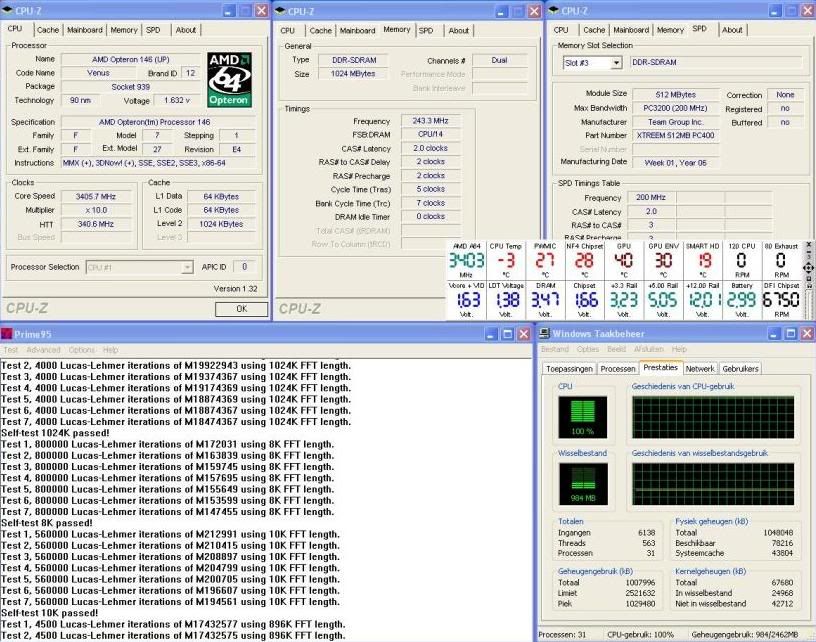Click the Part Number XTREEM 512MB PC400 field
816x642 pixels.
pos(675,135)
